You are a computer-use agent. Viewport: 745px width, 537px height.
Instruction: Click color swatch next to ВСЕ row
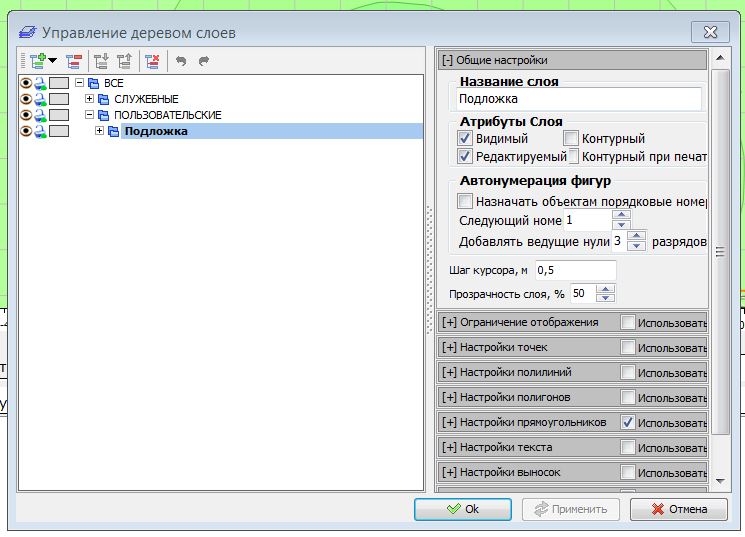tap(59, 83)
